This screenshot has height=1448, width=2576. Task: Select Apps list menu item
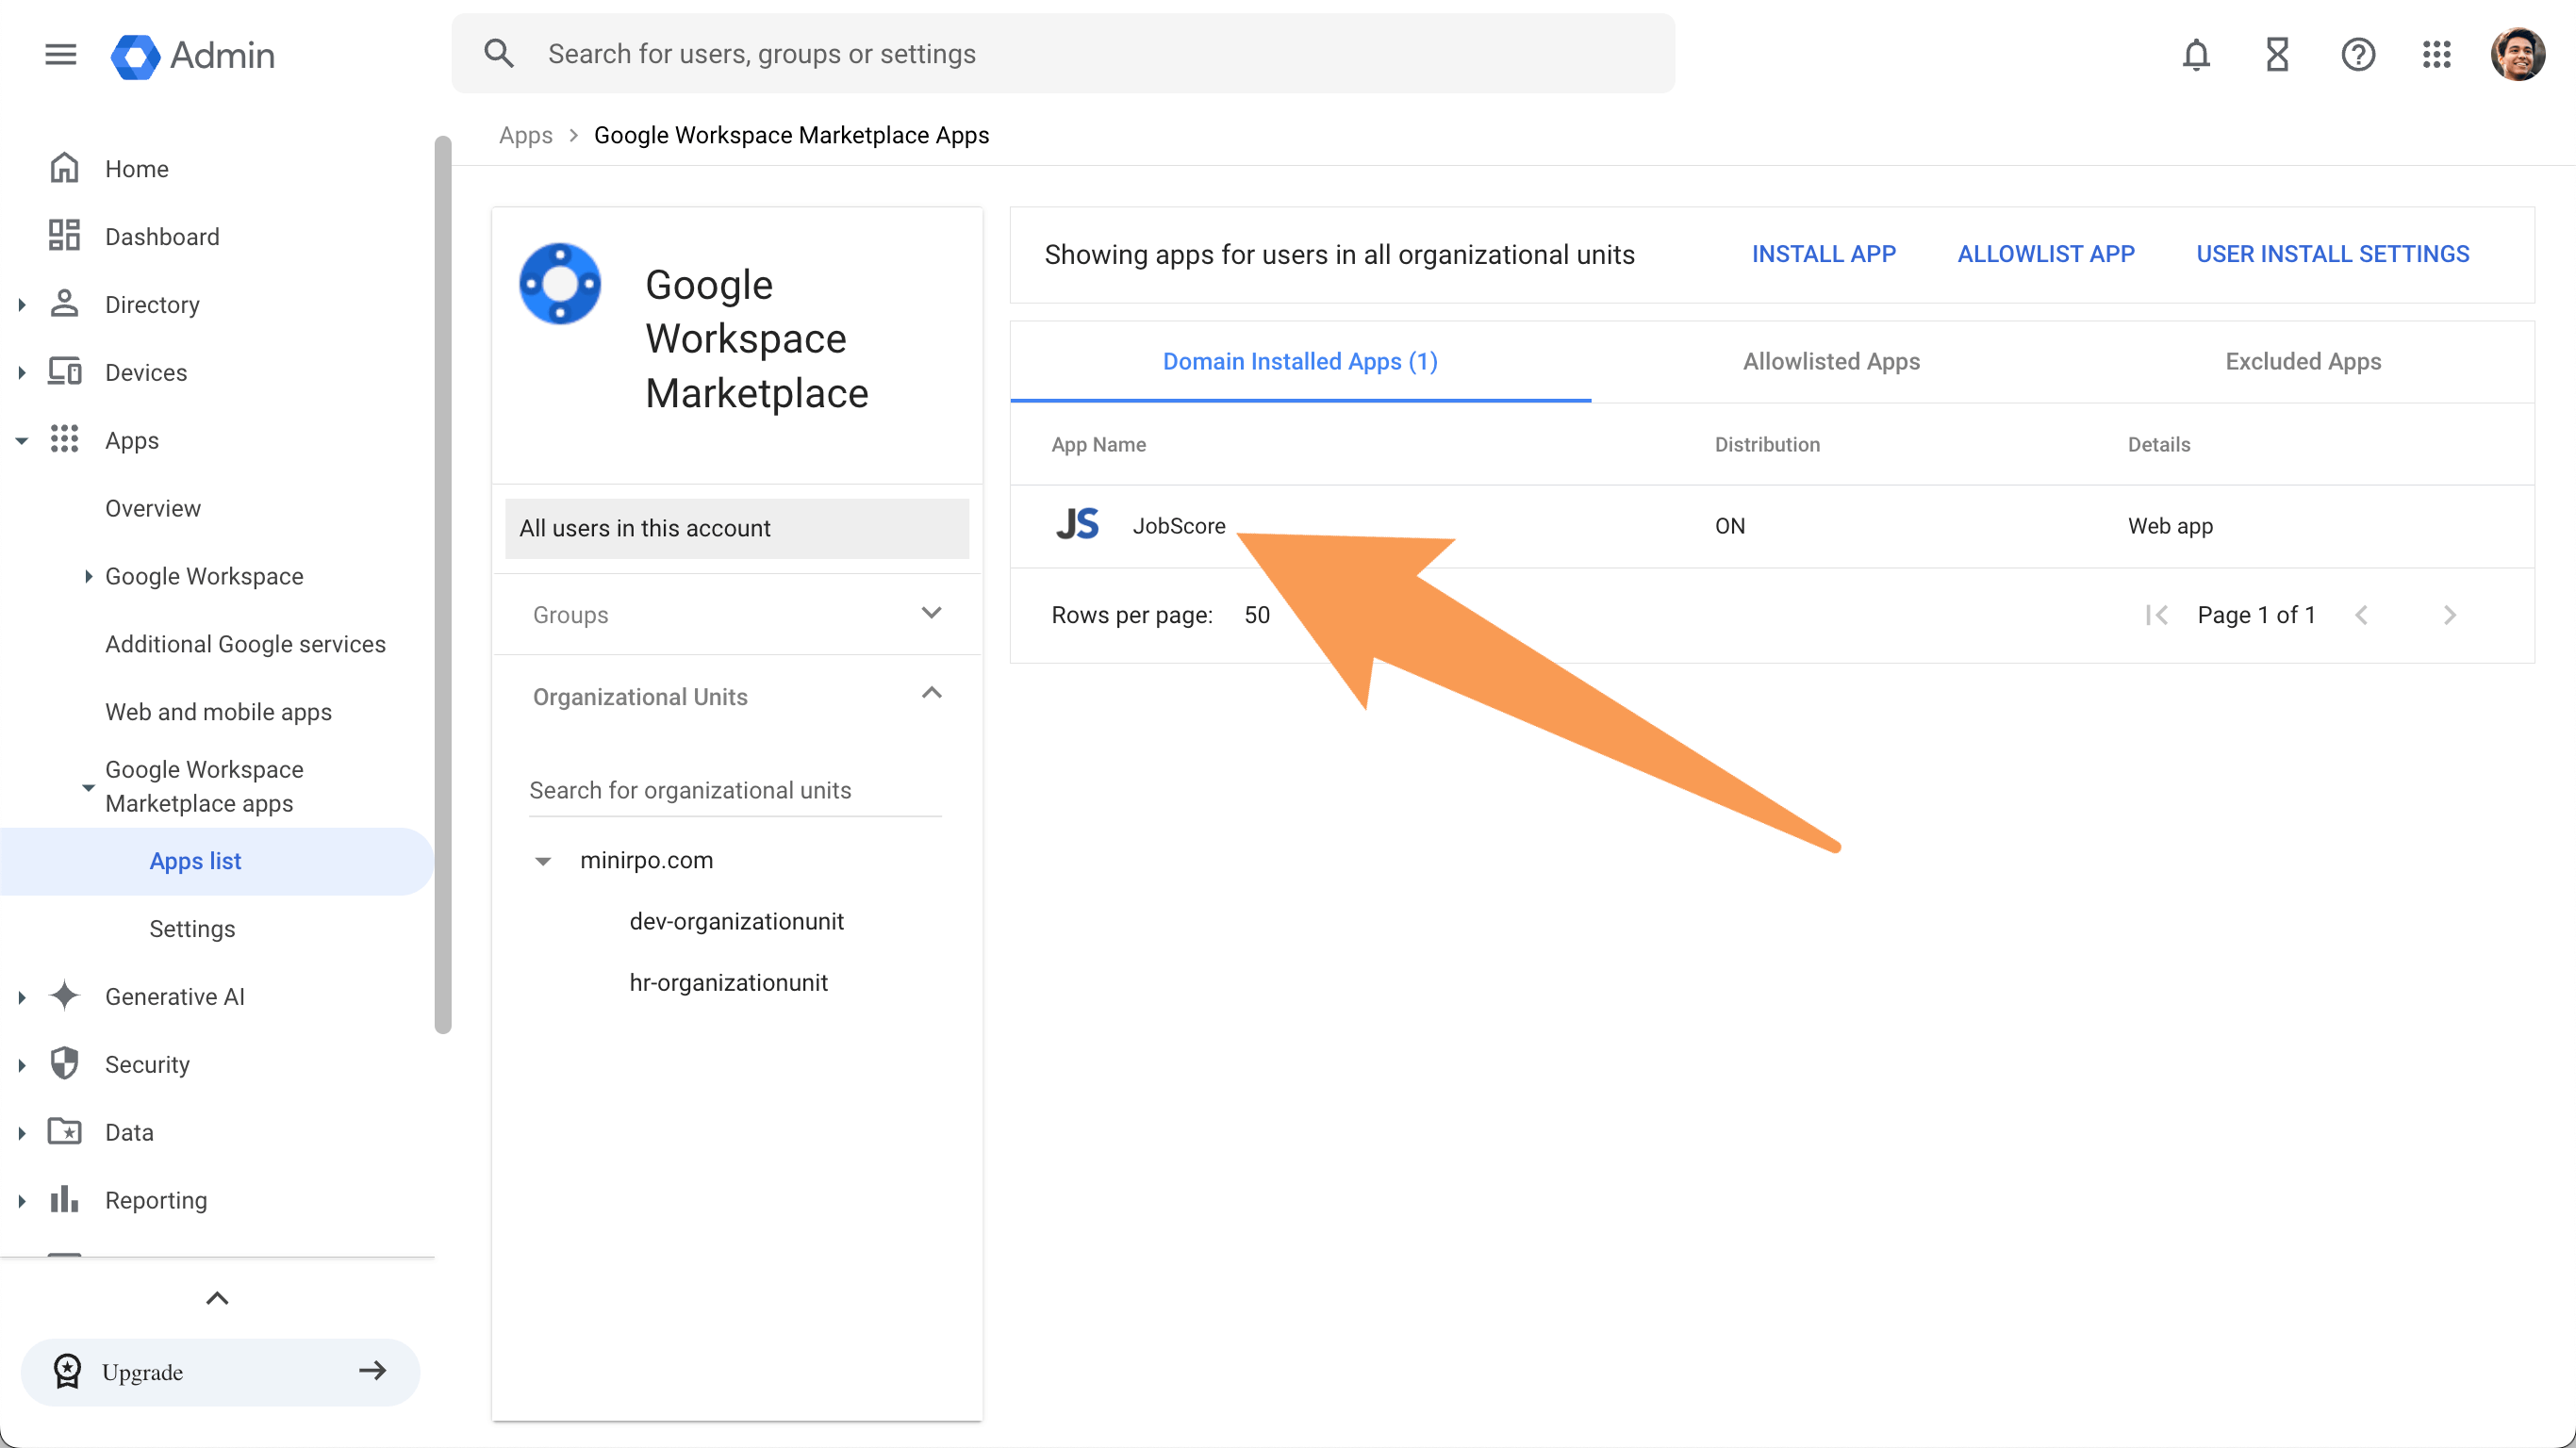(217, 861)
